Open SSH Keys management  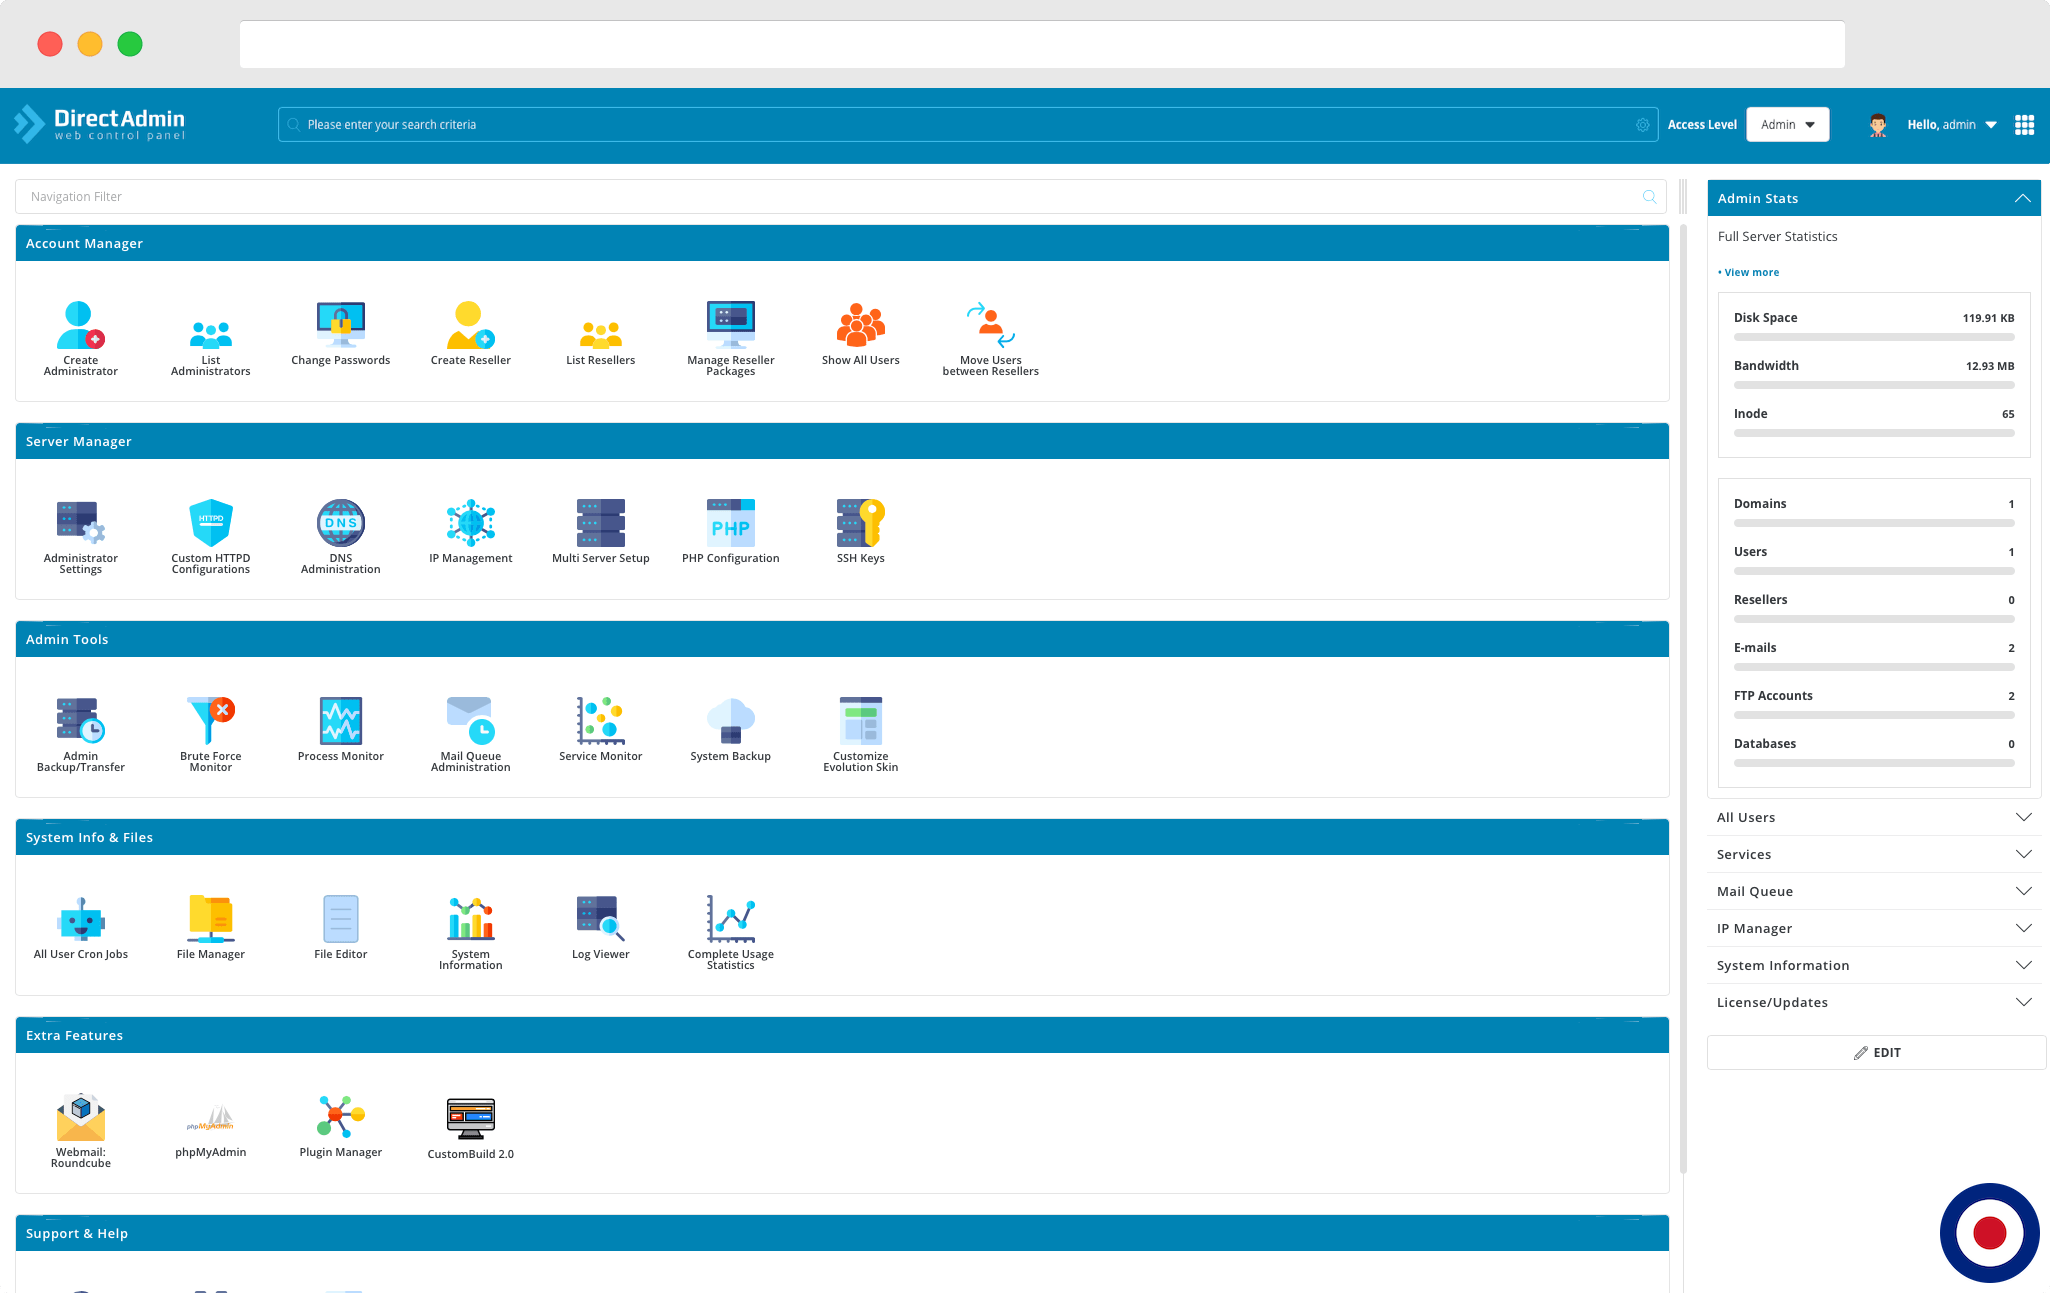coord(860,530)
